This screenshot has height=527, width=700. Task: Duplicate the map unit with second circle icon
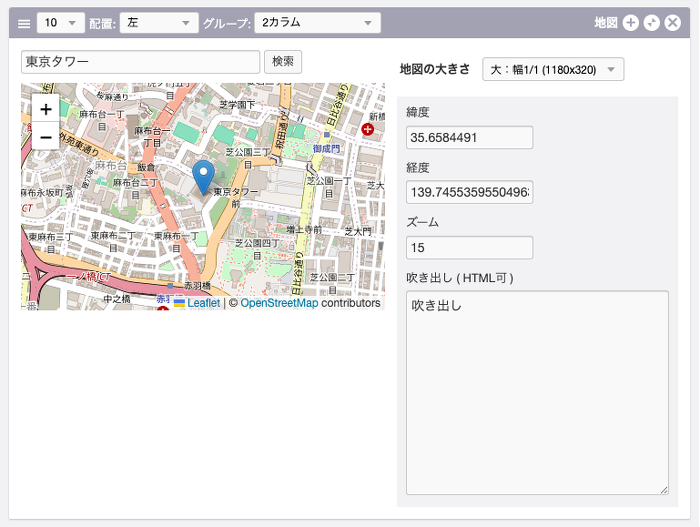[x=651, y=23]
